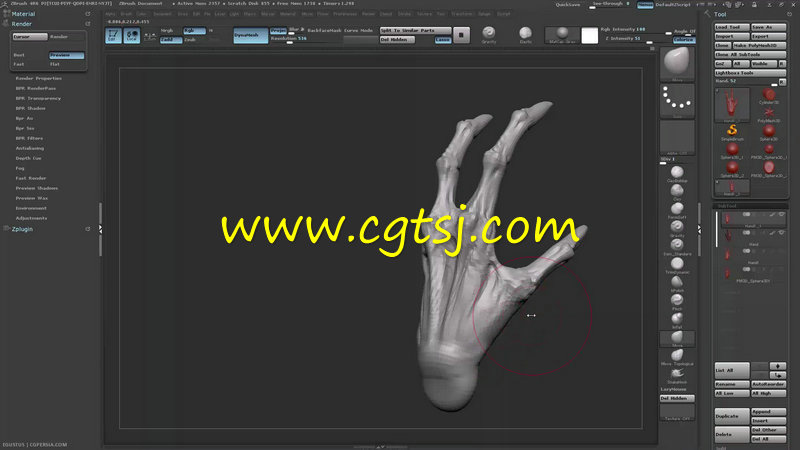Toggle the Zadd mode button
Viewport: 800px width, 450px height.
click(x=171, y=40)
